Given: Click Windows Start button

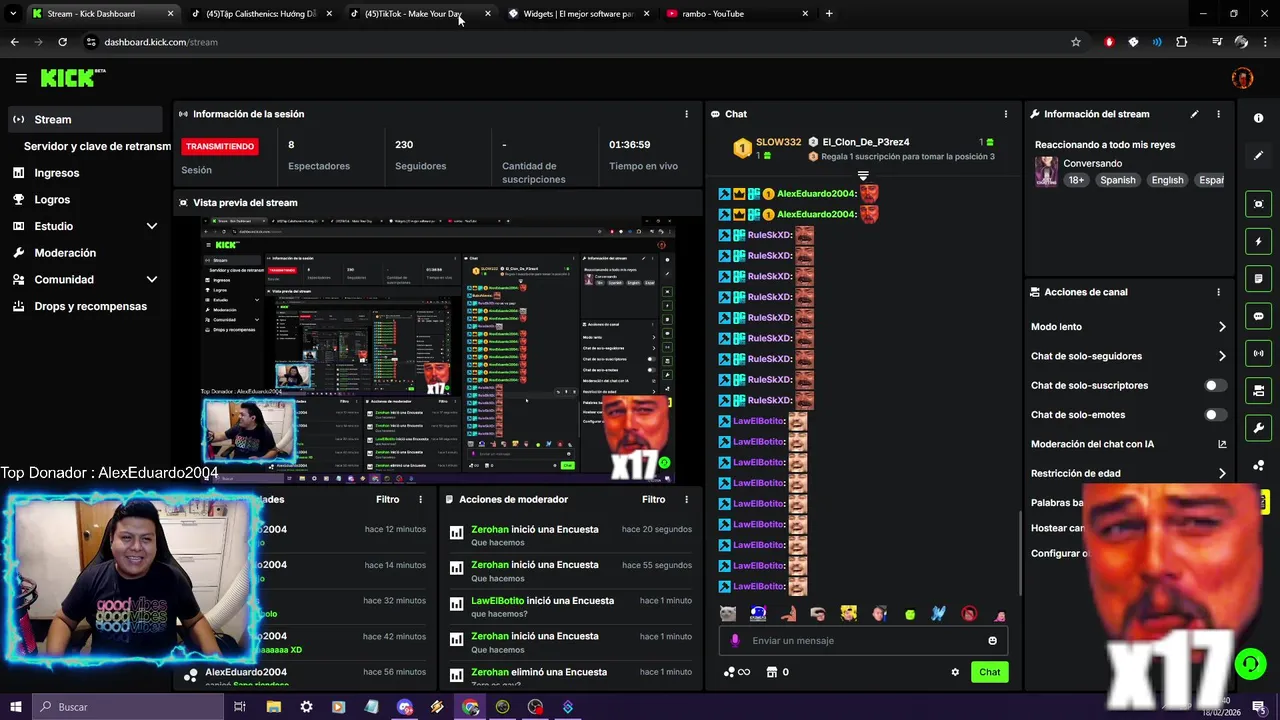Looking at the screenshot, I should (15, 707).
